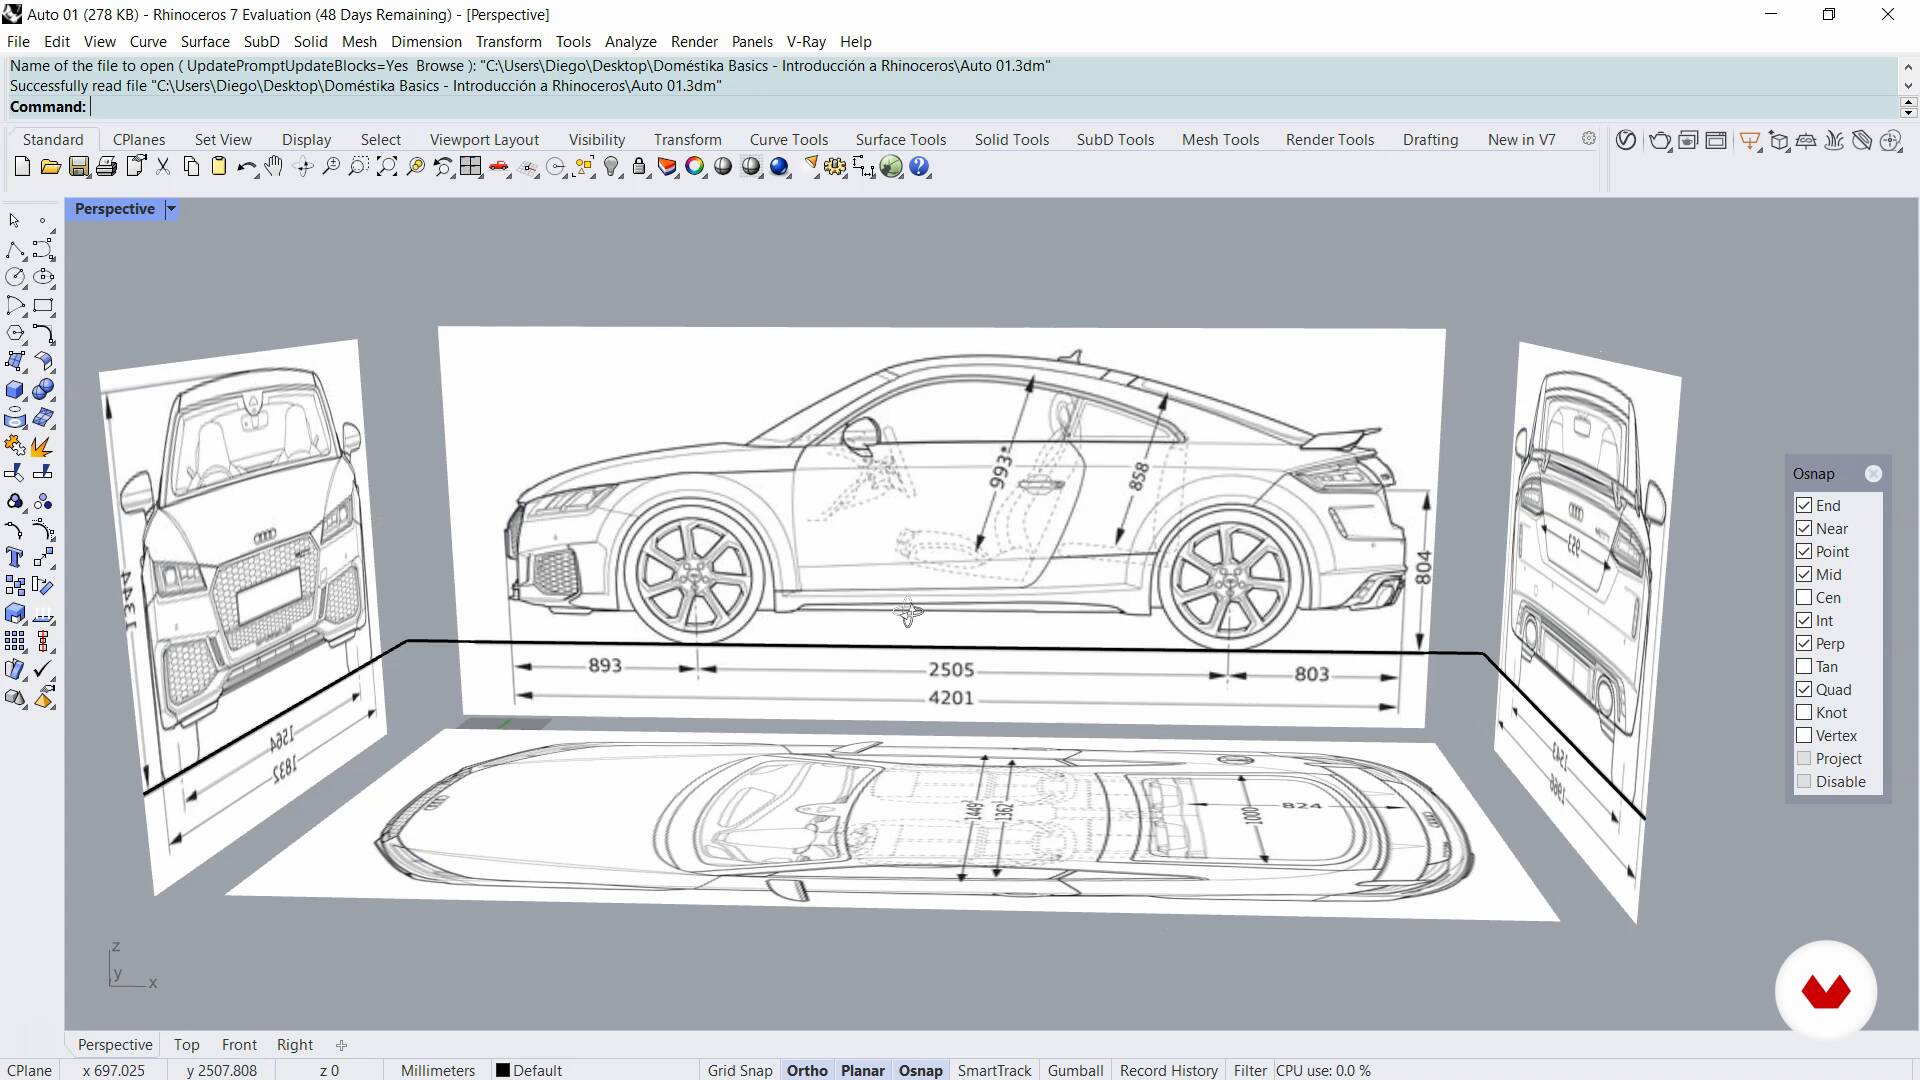This screenshot has width=1920, height=1080.
Task: Toggle the Point osnap checkbox
Action: tap(1804, 552)
